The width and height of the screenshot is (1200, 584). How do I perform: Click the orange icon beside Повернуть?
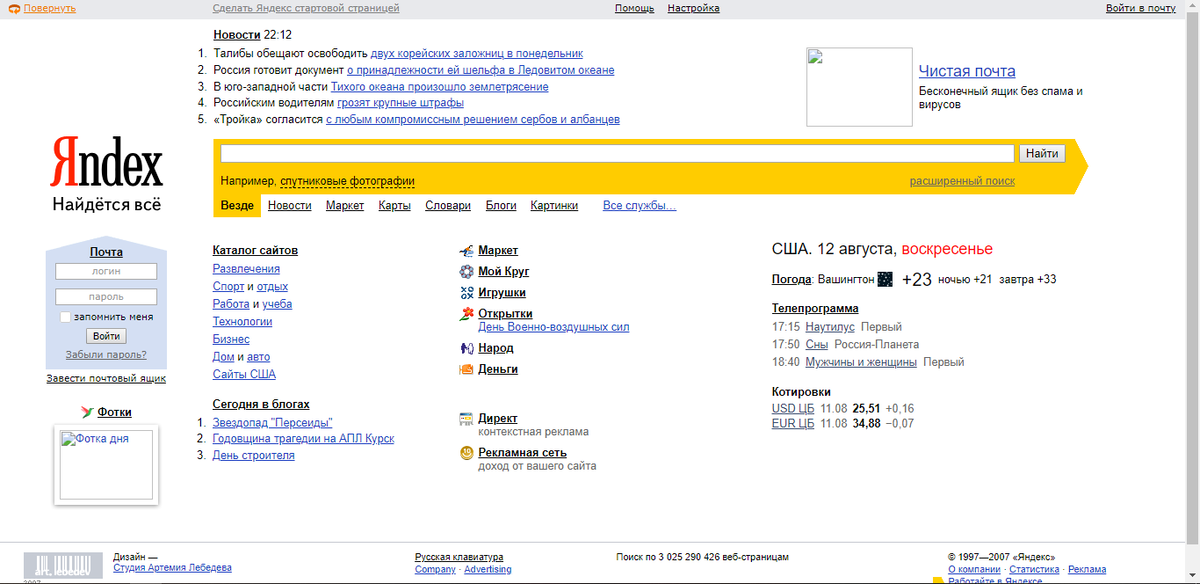[14, 8]
